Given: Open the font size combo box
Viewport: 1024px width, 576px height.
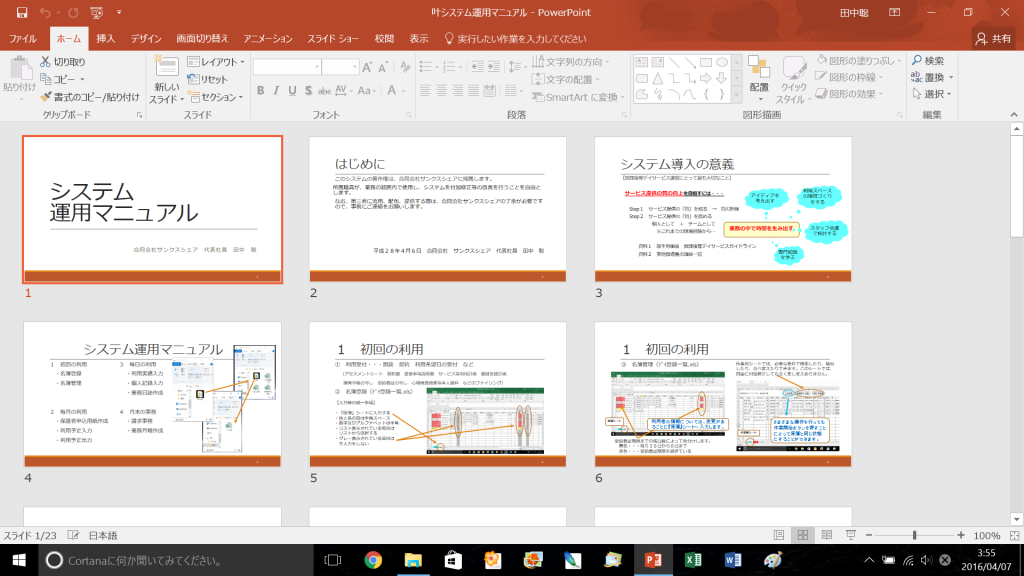Looking at the screenshot, I should tap(340, 67).
